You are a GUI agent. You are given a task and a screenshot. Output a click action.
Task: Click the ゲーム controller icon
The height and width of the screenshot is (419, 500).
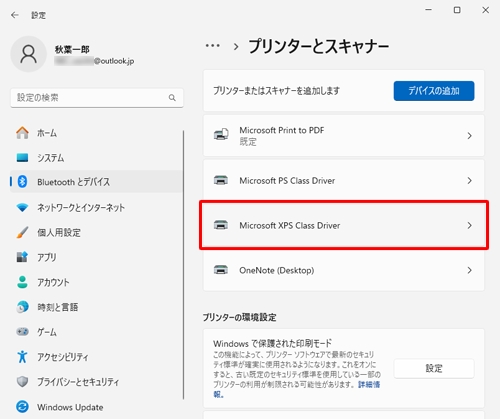click(22, 332)
